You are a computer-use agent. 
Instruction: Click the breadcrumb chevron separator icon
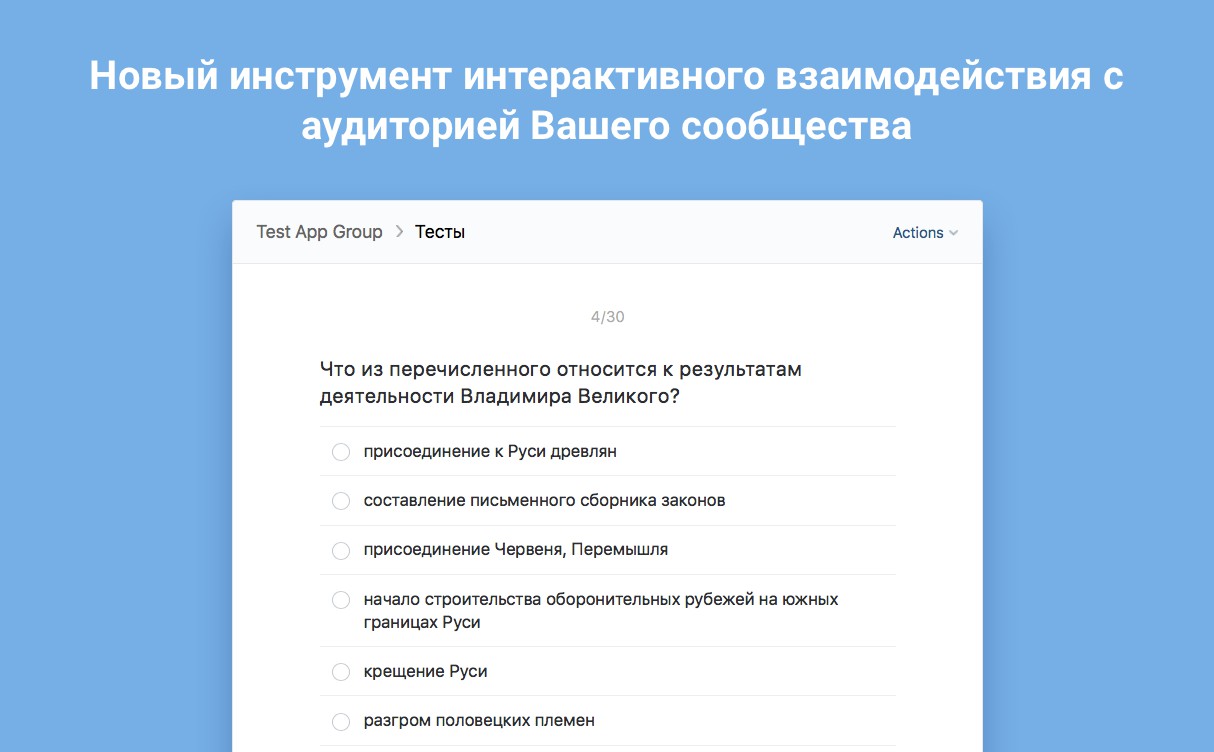click(x=399, y=232)
